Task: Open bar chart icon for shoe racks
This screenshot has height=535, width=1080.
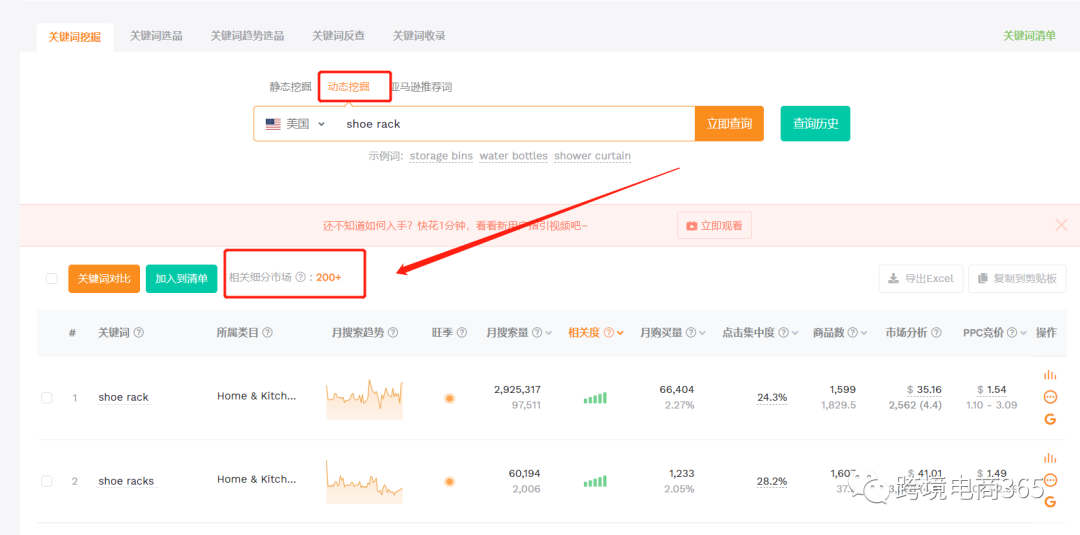Action: pos(1050,458)
